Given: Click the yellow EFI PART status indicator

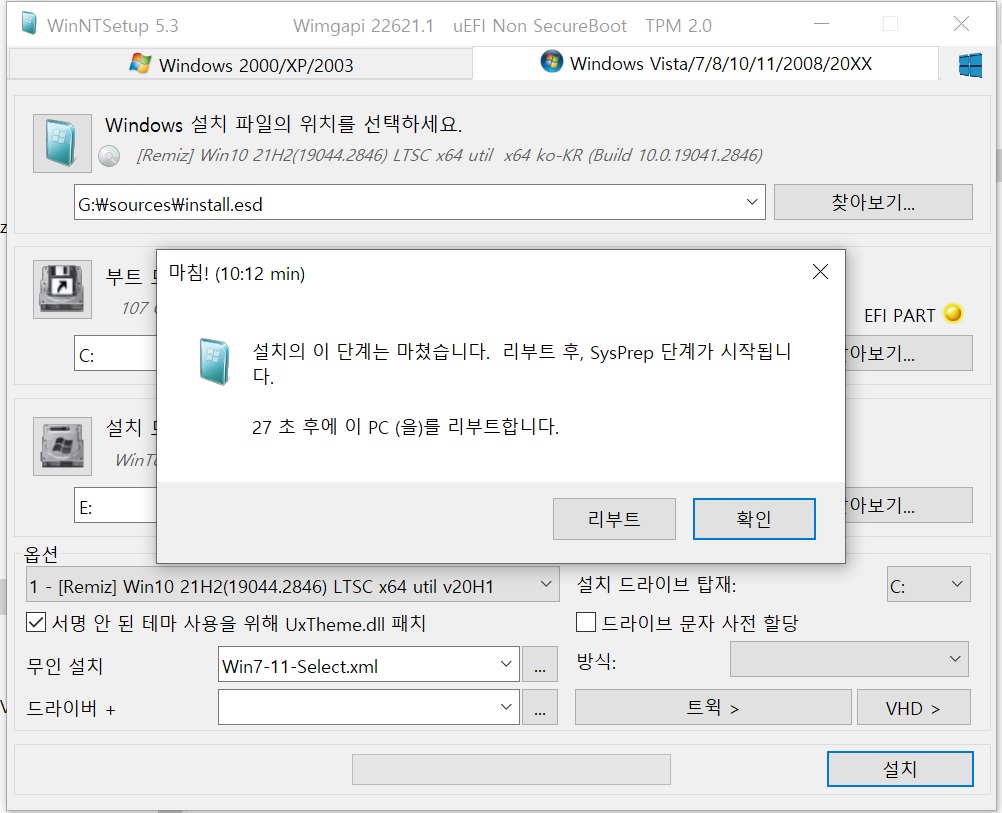Looking at the screenshot, I should [953, 313].
